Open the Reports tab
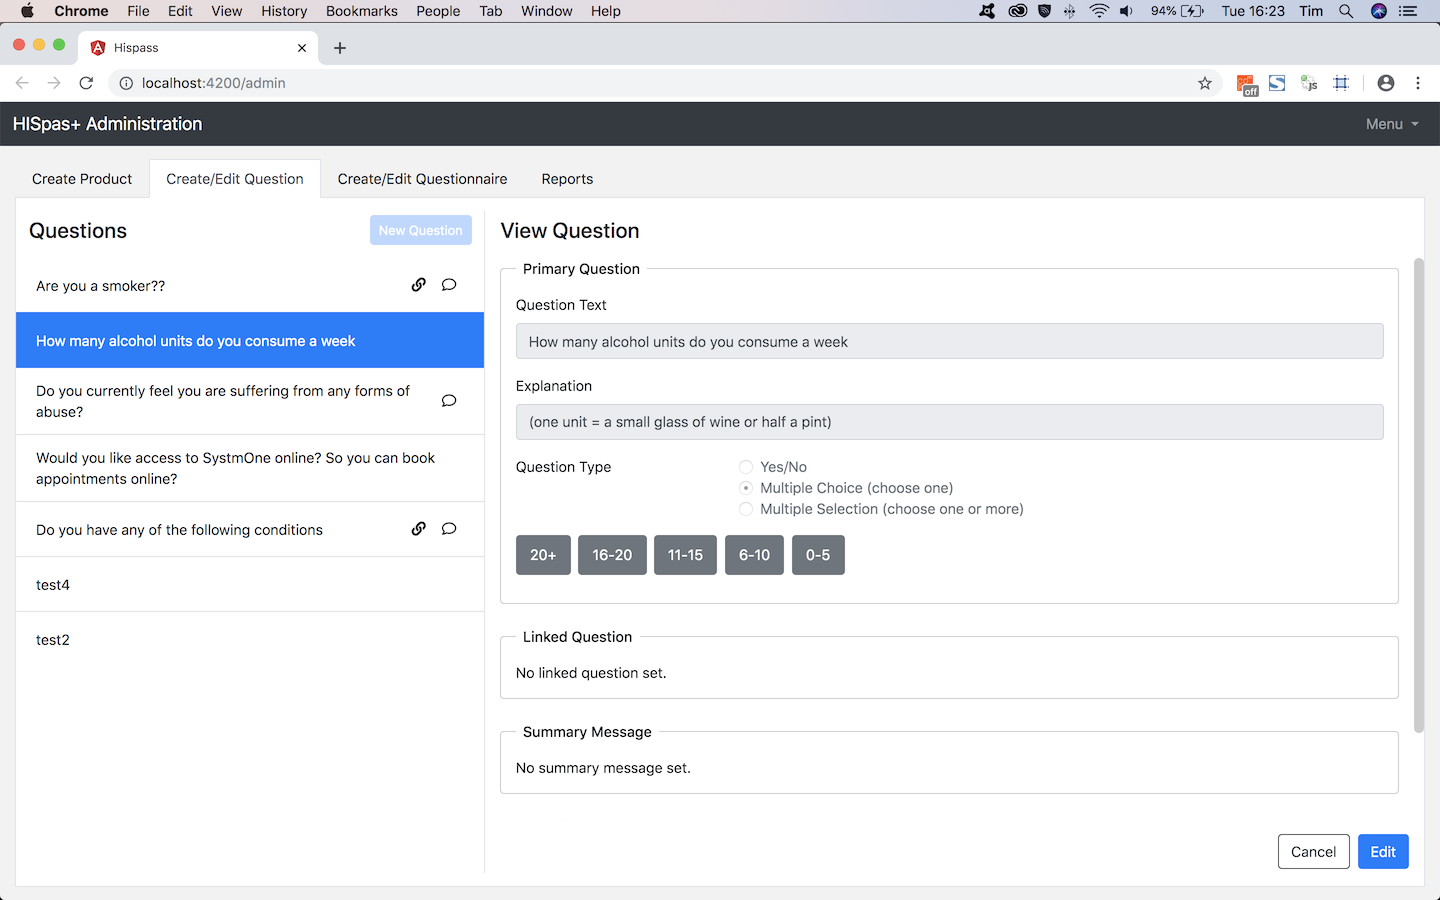This screenshot has height=900, width=1440. point(567,179)
